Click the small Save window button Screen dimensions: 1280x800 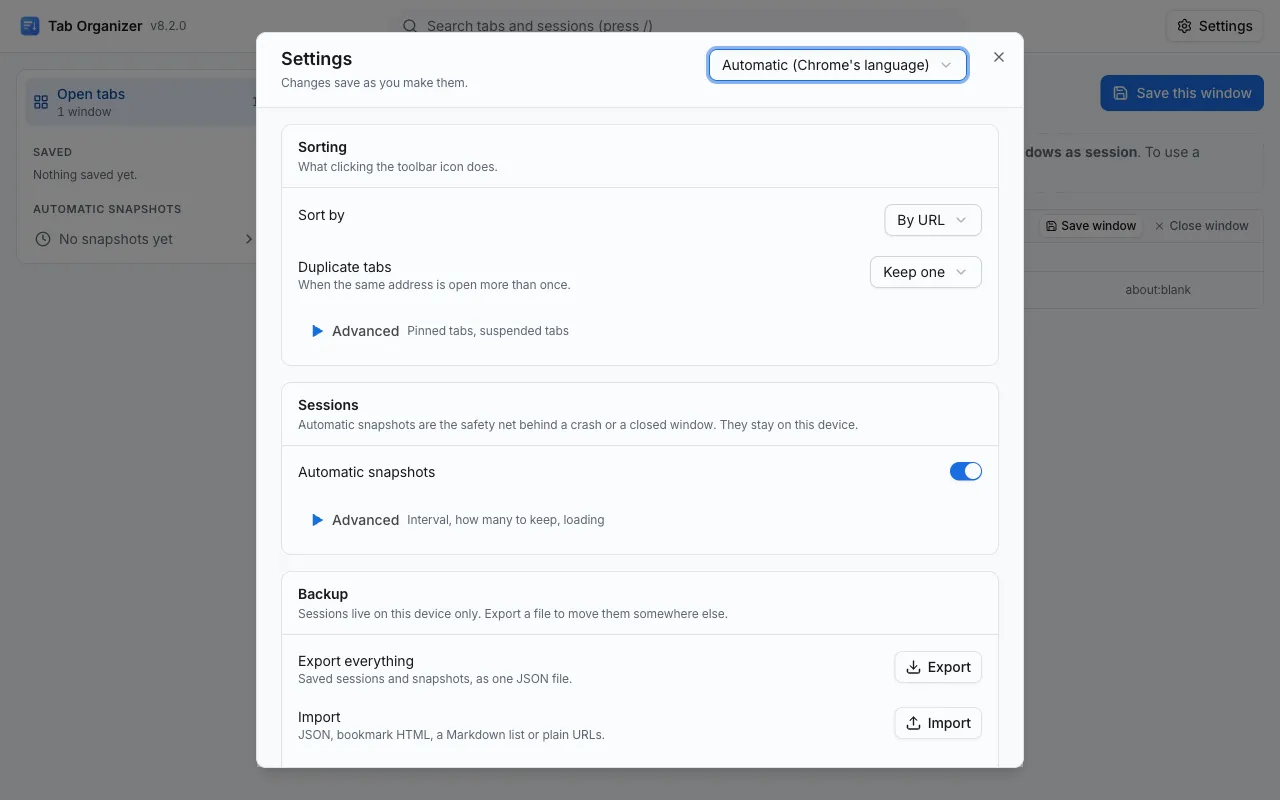point(1091,226)
